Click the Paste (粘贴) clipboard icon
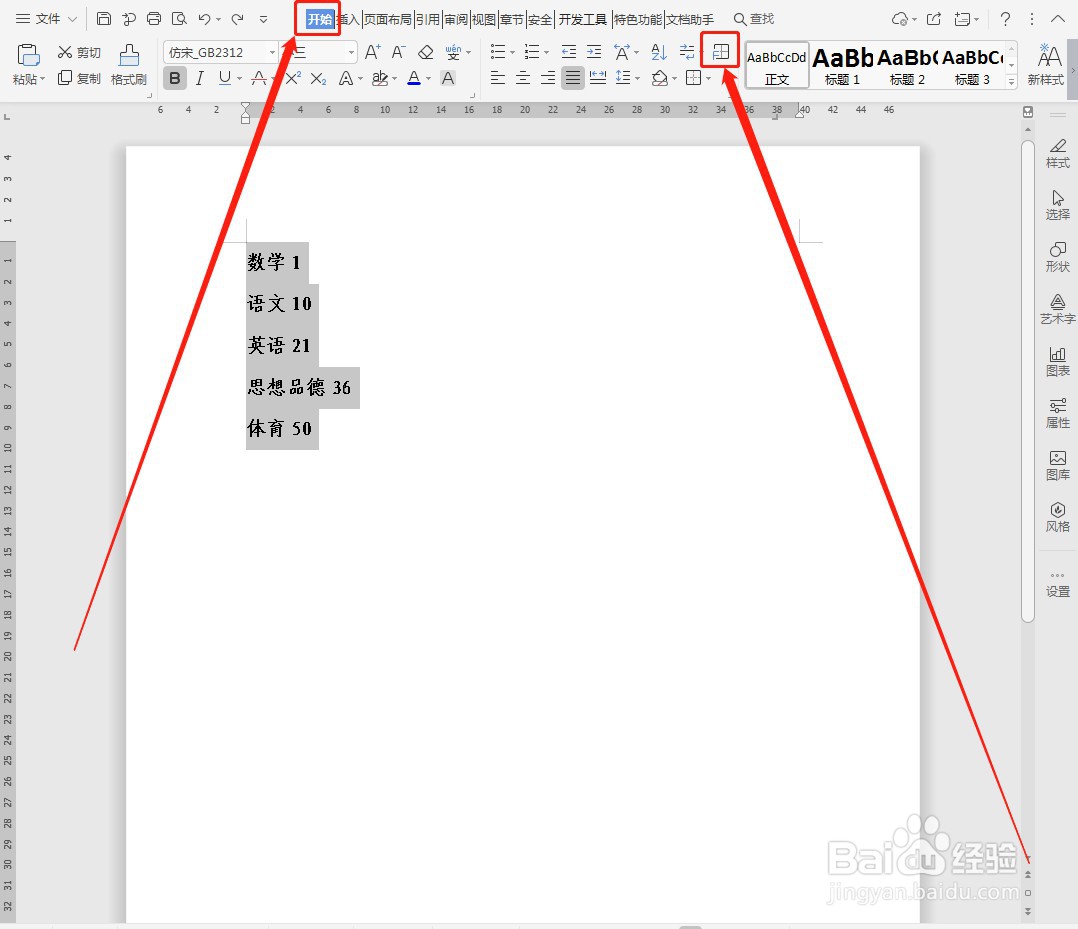This screenshot has width=1078, height=929. [28, 55]
